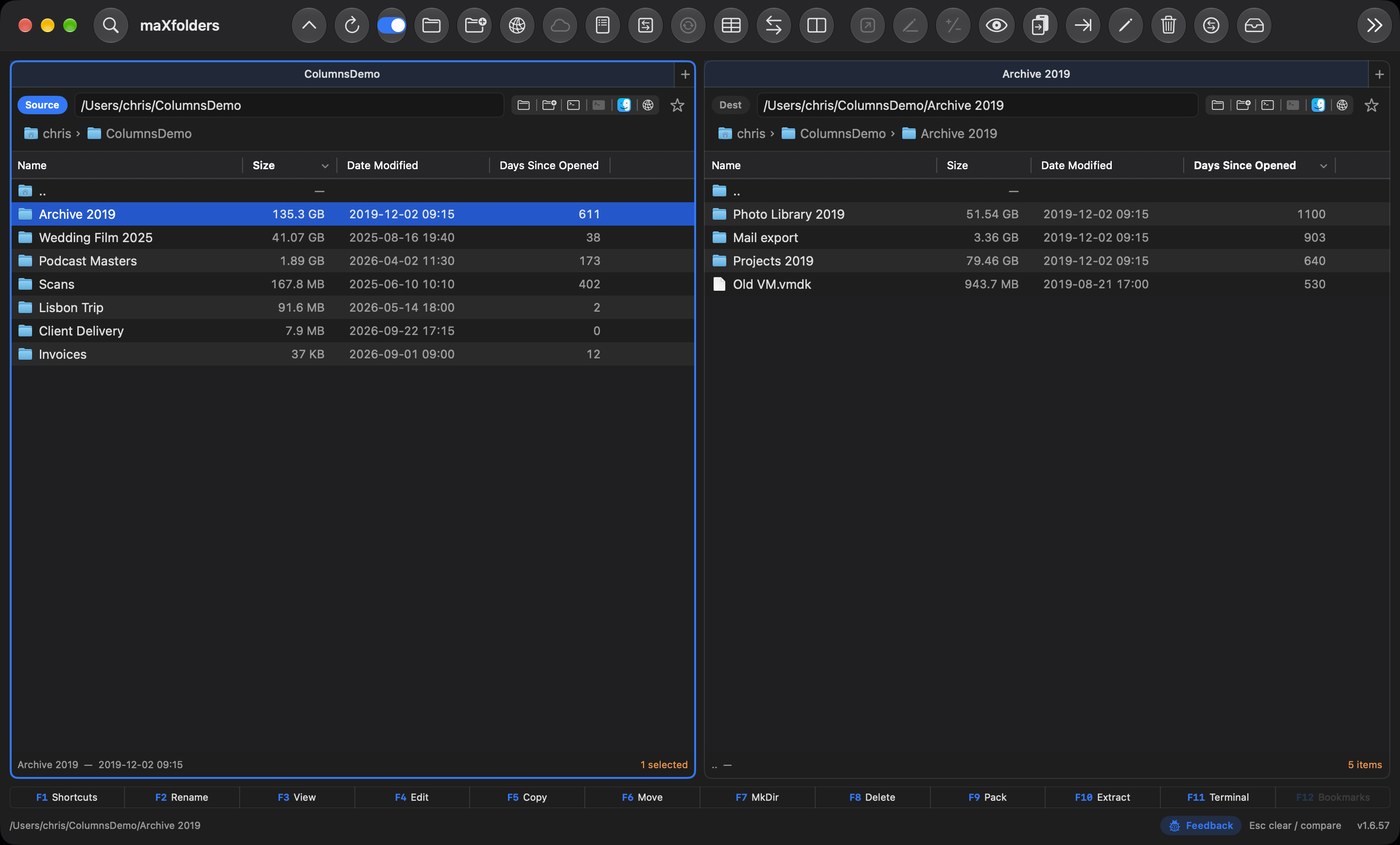Click F9 Pack in function bar

pyautogui.click(x=987, y=797)
